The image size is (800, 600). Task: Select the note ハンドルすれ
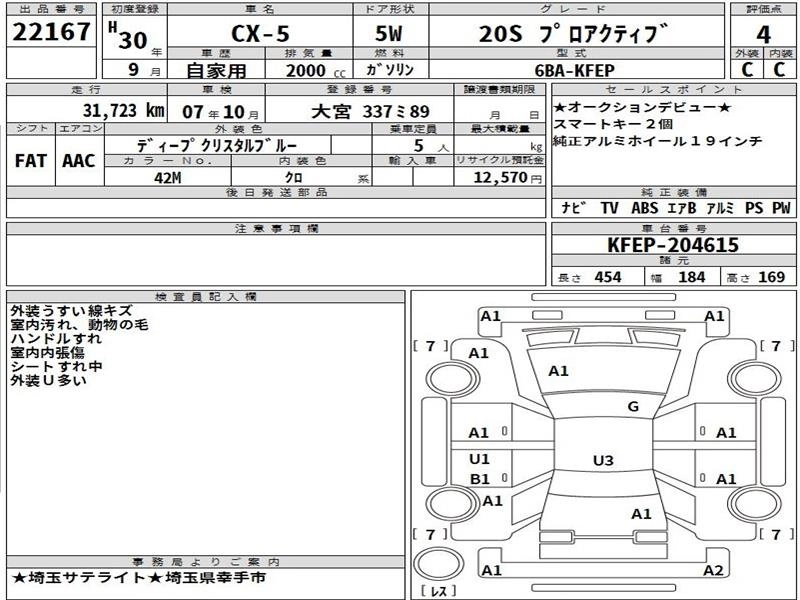click(56, 338)
